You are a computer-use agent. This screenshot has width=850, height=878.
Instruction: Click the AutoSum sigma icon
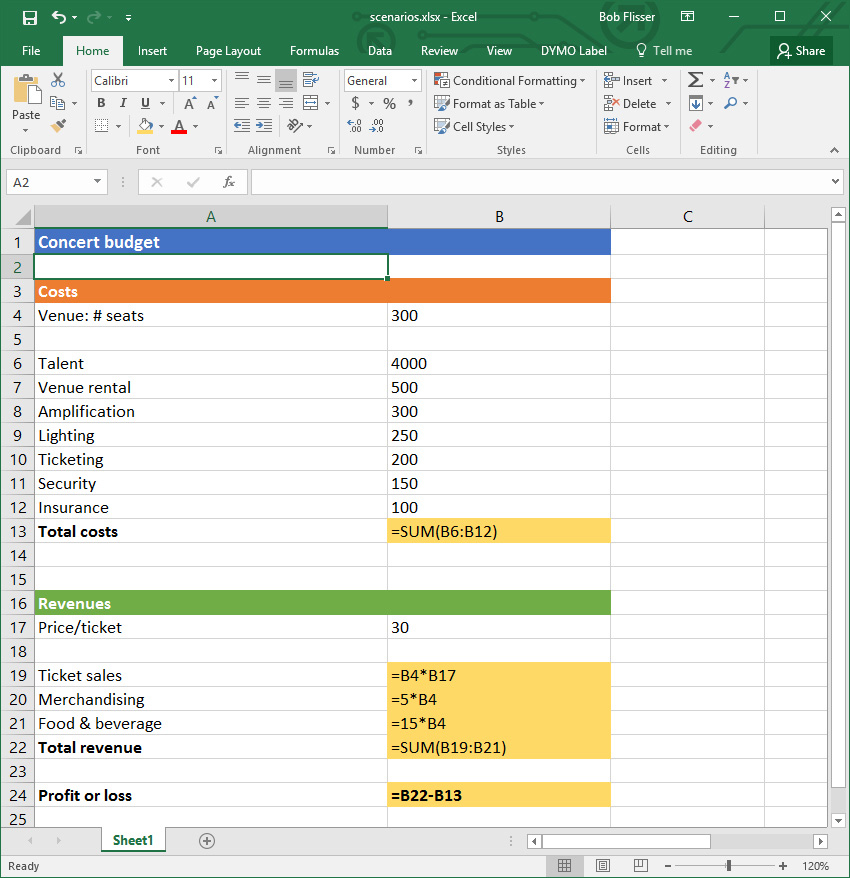(695, 80)
